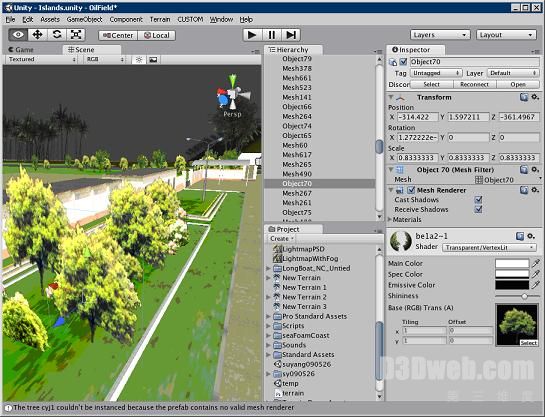Open Hierarchy panel options menu

379,51
